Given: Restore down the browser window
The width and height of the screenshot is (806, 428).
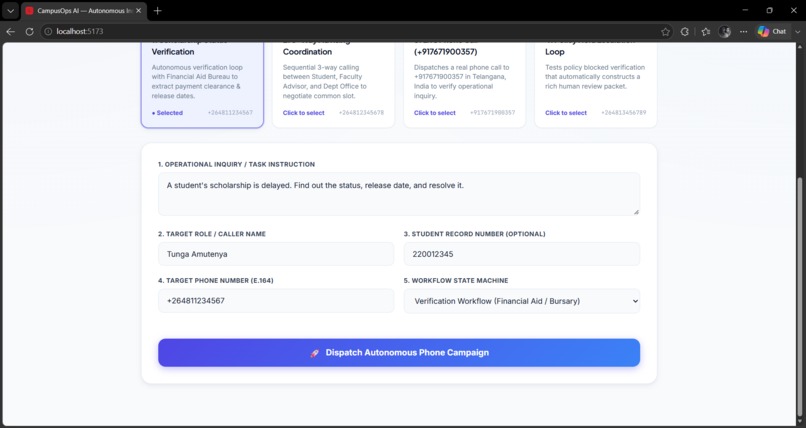Looking at the screenshot, I should point(770,10).
